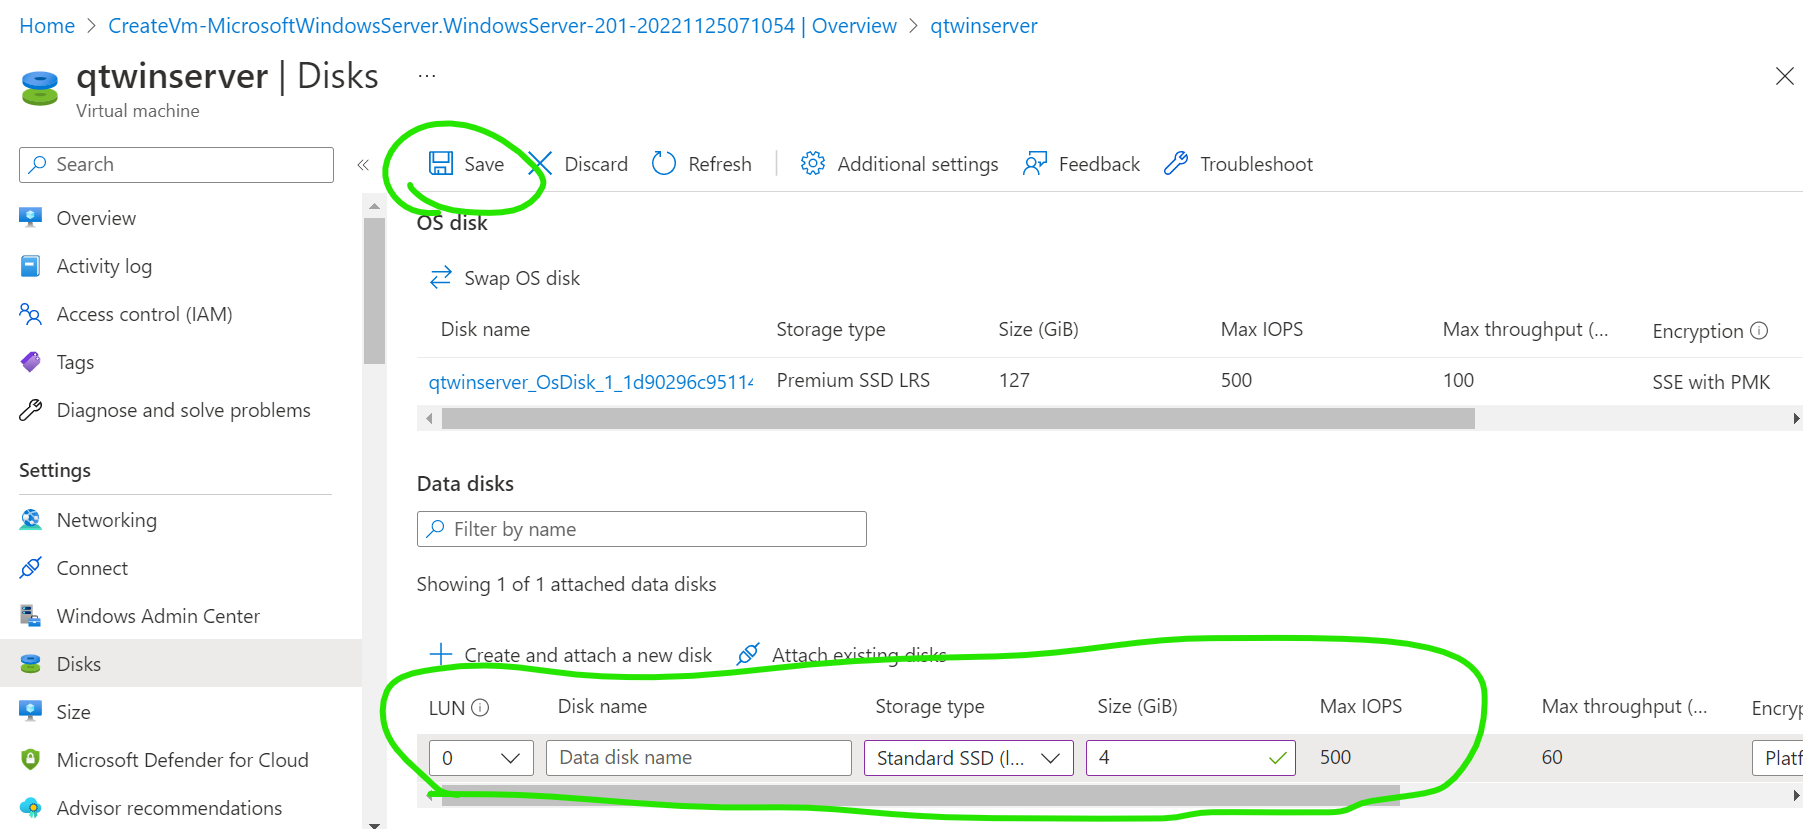Viewport: 1803px width, 829px height.
Task: Click the Feedback person icon
Action: tap(1035, 163)
